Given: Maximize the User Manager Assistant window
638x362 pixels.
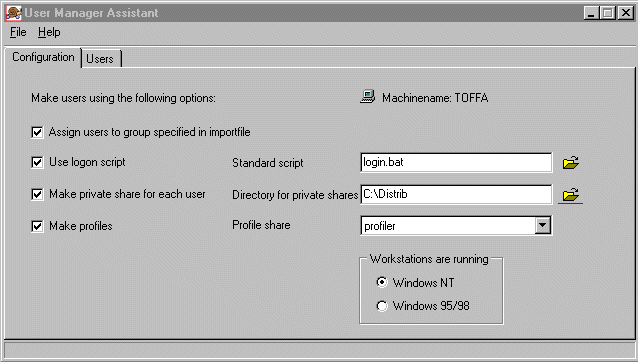Looking at the screenshot, I should tap(607, 13).
